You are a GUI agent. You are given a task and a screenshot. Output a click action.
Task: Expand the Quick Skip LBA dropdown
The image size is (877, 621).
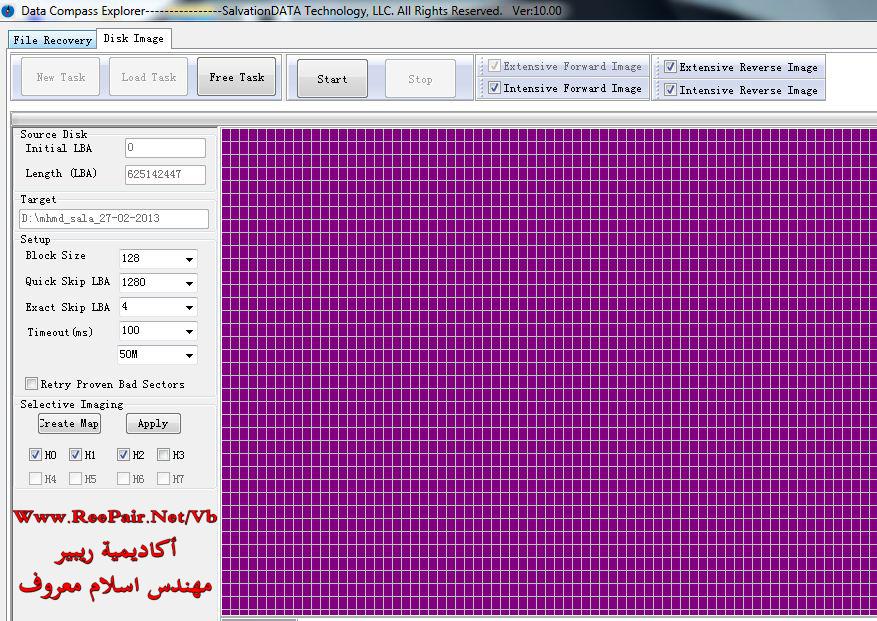tap(189, 283)
